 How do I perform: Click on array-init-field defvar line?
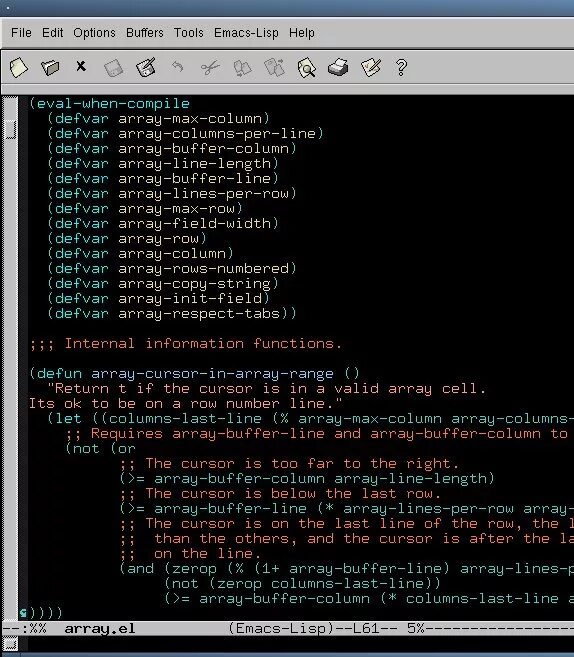click(158, 299)
